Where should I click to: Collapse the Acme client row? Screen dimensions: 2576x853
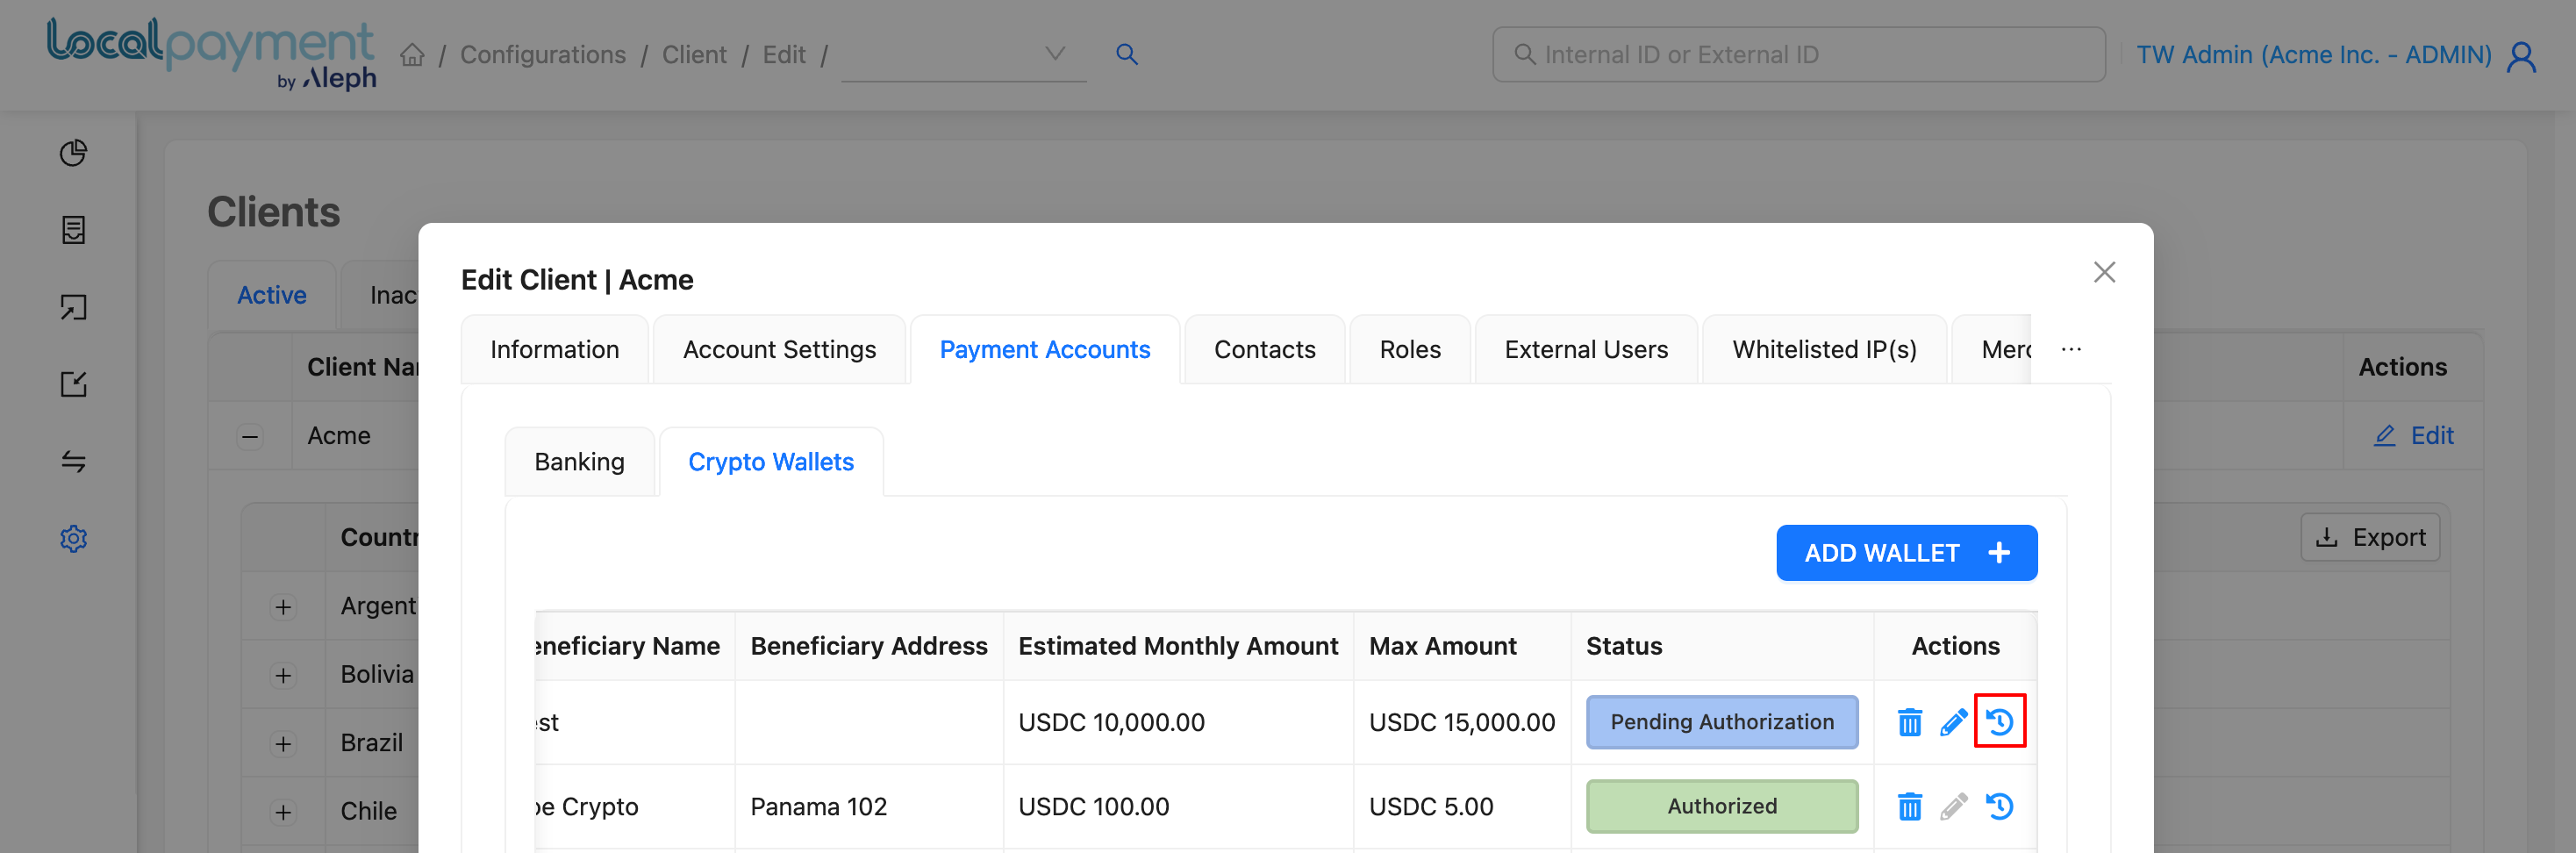(x=250, y=437)
